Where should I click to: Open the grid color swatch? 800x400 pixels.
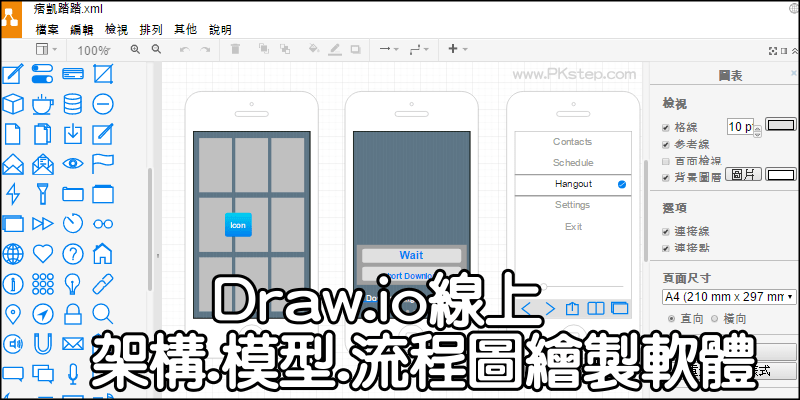781,125
